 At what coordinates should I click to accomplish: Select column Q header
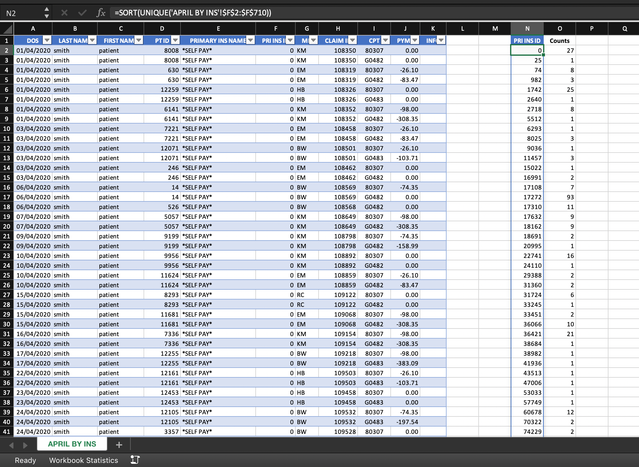point(624,29)
